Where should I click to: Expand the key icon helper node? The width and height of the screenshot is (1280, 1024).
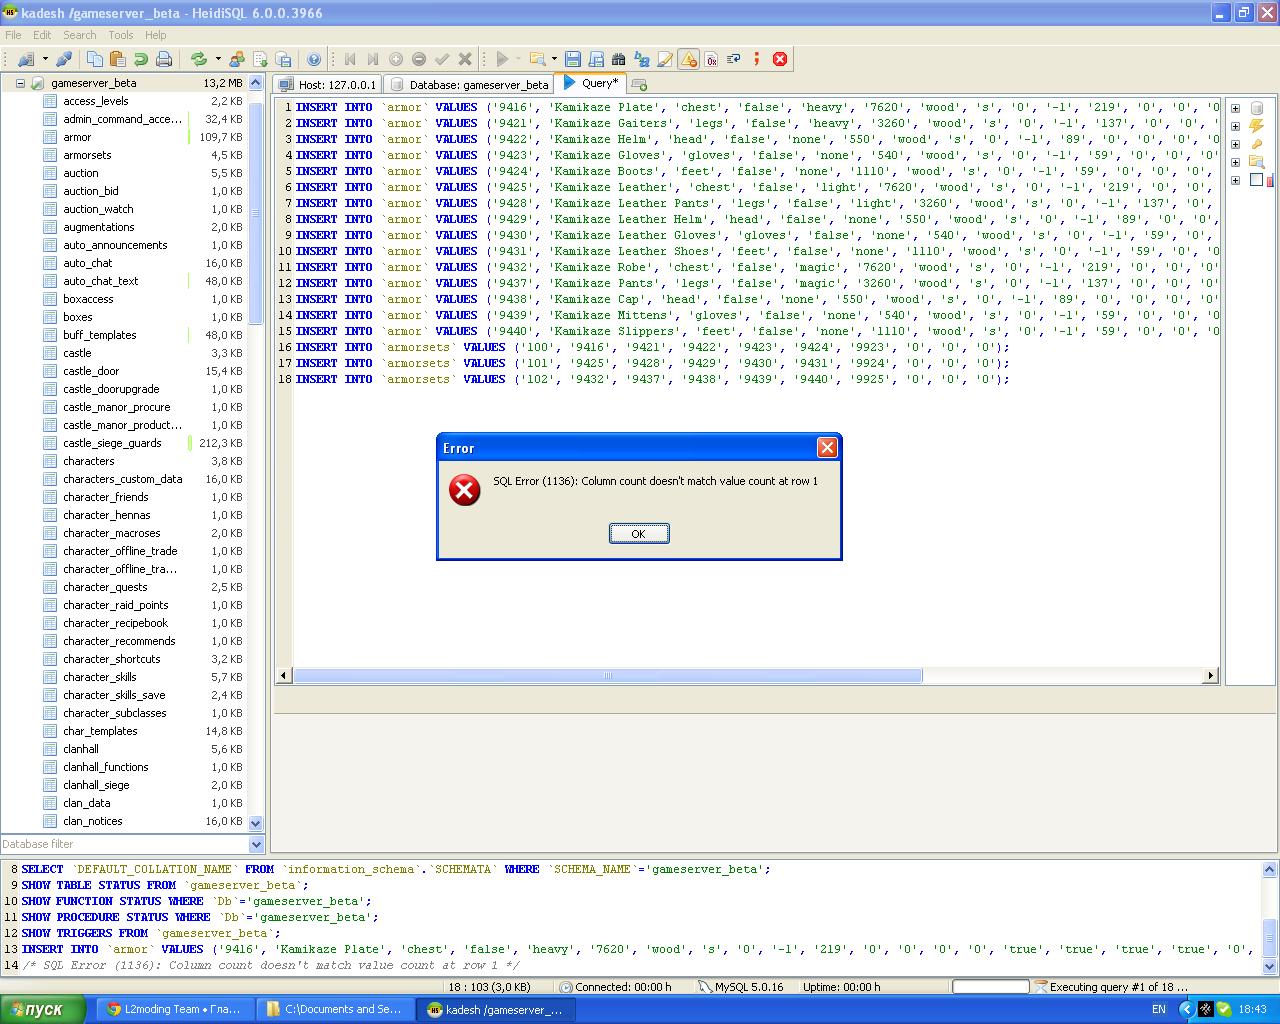1236,144
